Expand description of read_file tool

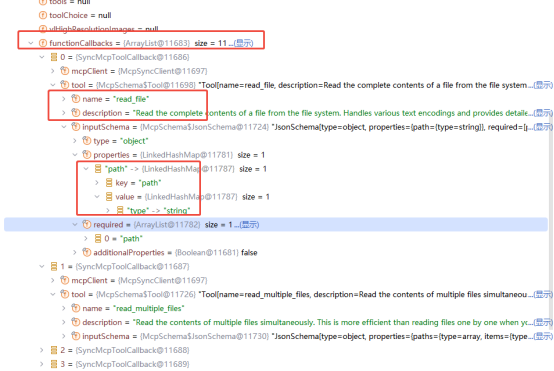(x=64, y=113)
